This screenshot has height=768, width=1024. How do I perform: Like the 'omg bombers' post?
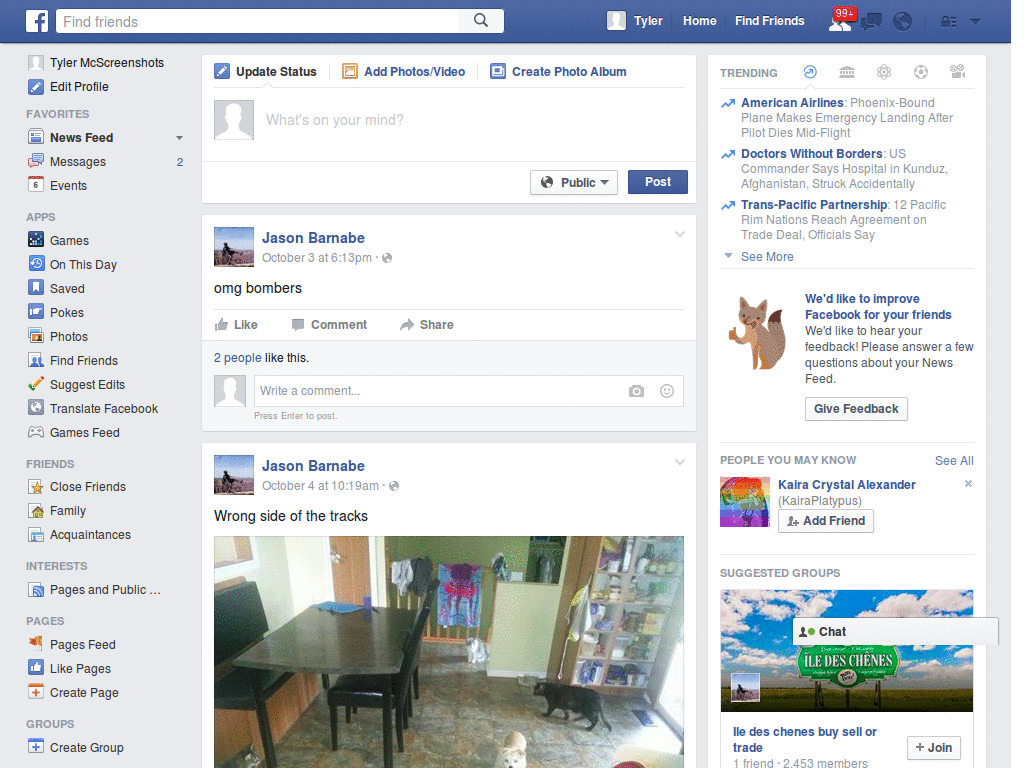click(x=236, y=325)
